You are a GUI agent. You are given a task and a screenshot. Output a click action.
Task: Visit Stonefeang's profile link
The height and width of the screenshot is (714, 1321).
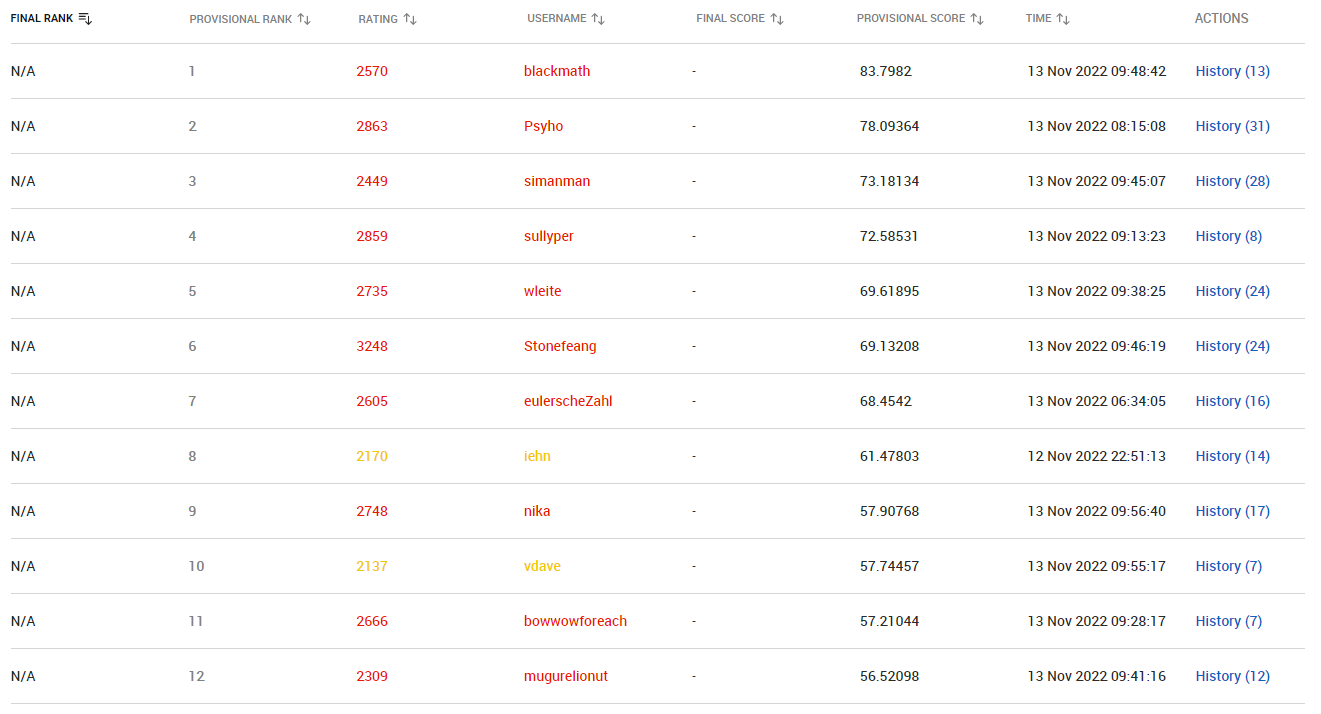click(560, 346)
